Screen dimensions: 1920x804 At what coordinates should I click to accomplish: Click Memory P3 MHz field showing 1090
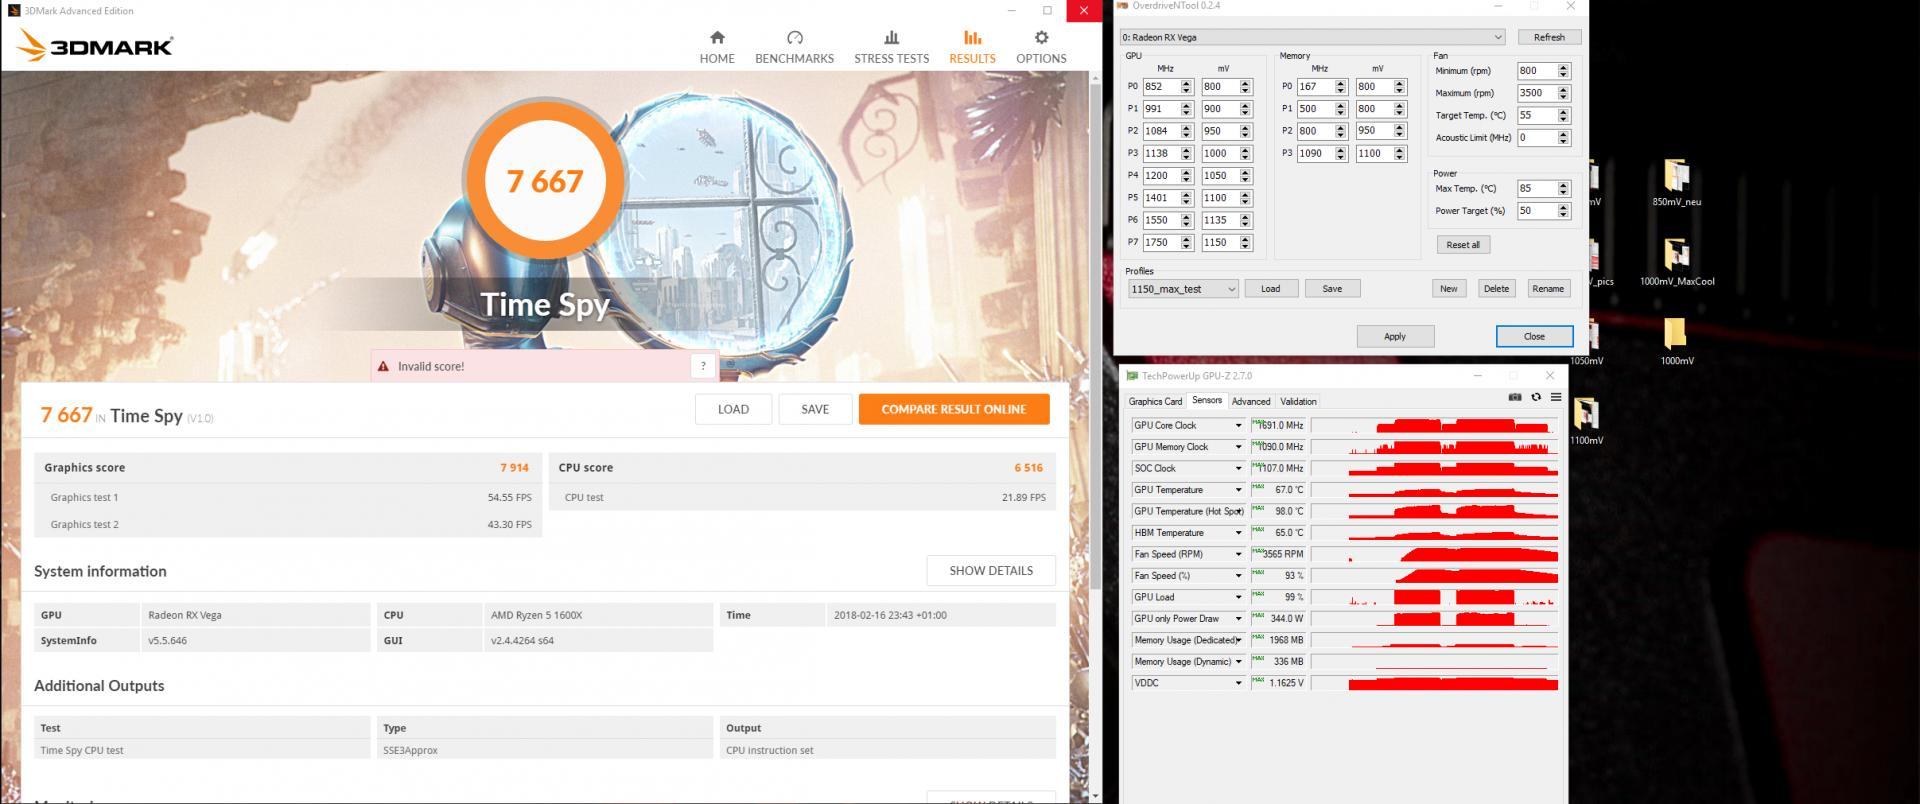point(1315,153)
